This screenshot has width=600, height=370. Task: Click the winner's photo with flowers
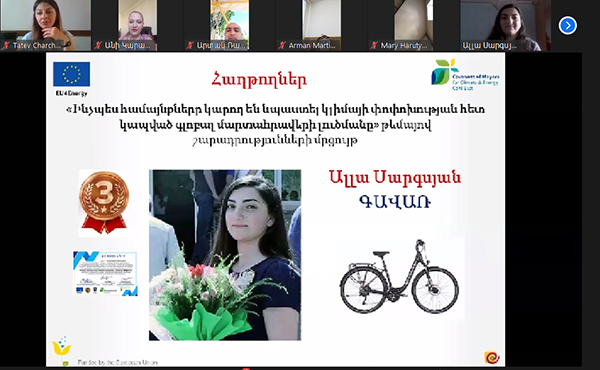(x=225, y=255)
